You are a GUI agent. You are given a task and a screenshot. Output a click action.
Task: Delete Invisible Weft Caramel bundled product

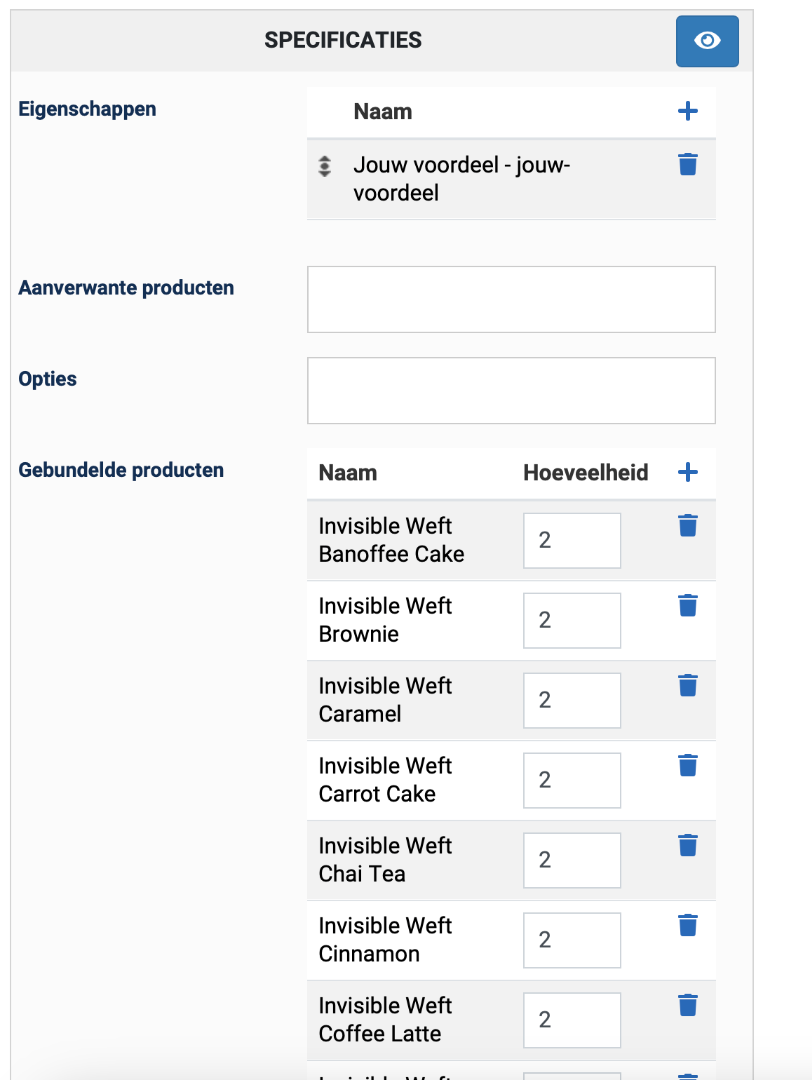687,686
